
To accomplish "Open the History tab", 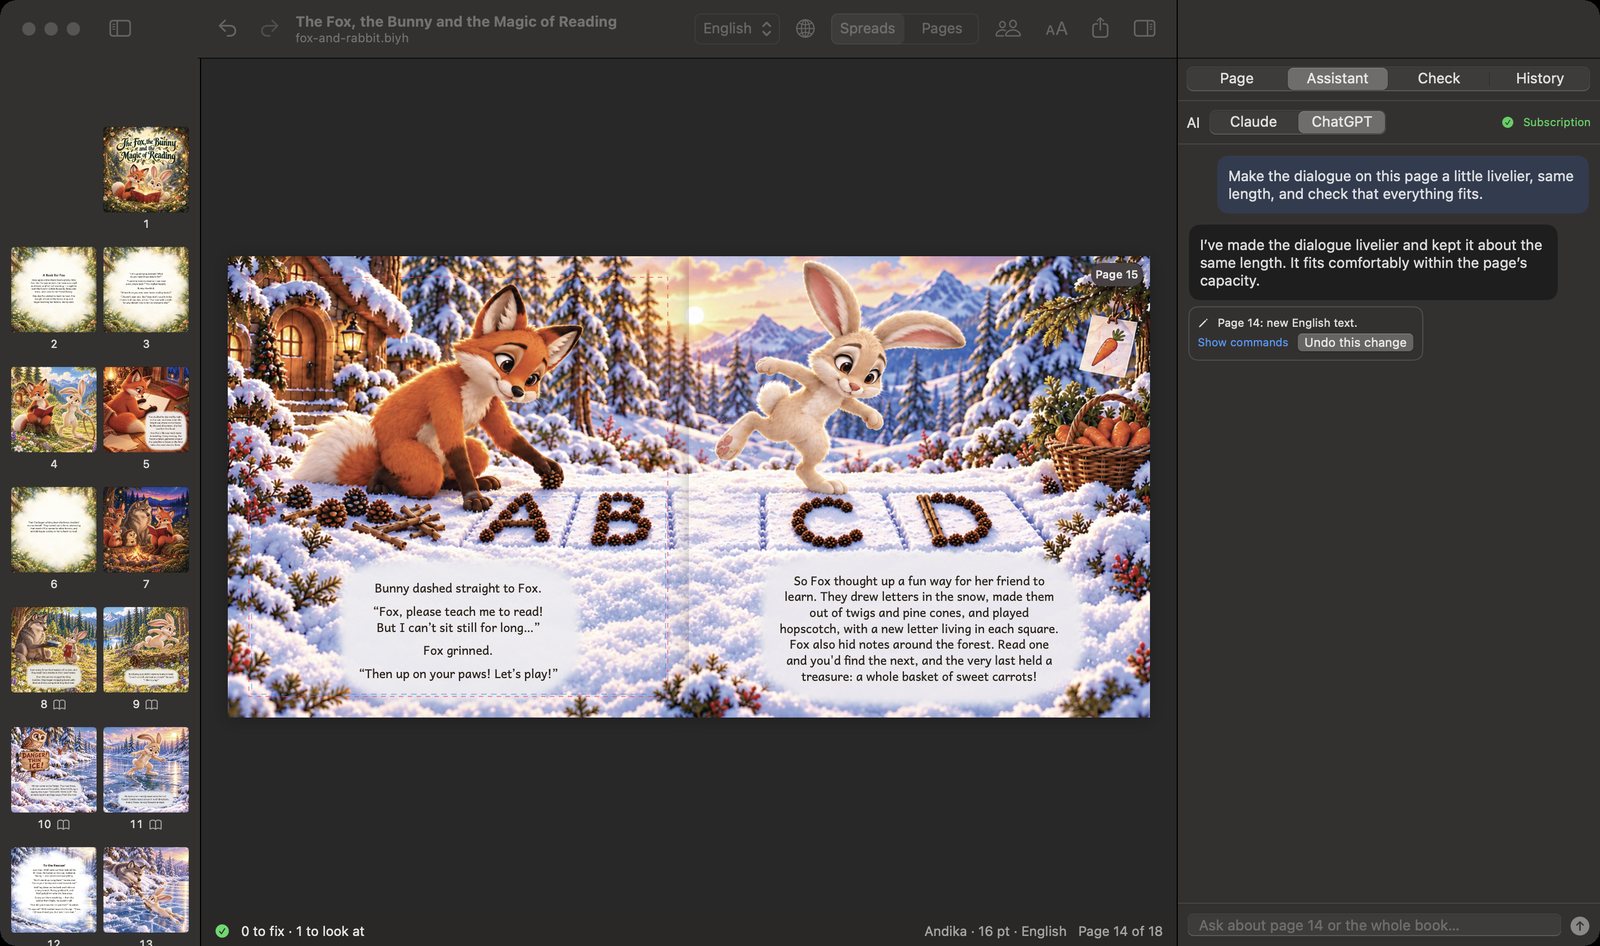I will pyautogui.click(x=1539, y=78).
